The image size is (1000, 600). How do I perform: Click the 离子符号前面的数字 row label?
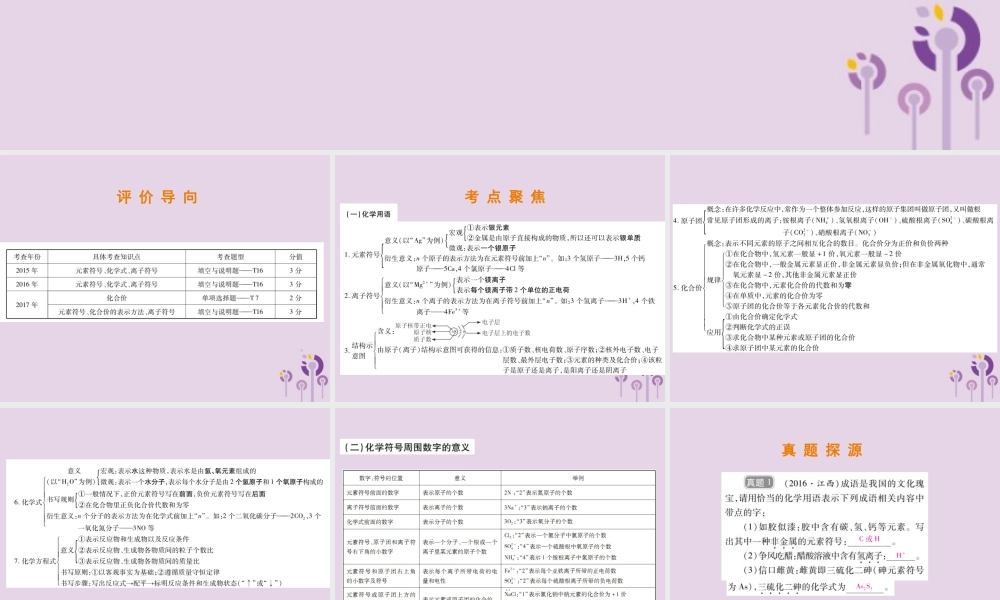tap(381, 507)
